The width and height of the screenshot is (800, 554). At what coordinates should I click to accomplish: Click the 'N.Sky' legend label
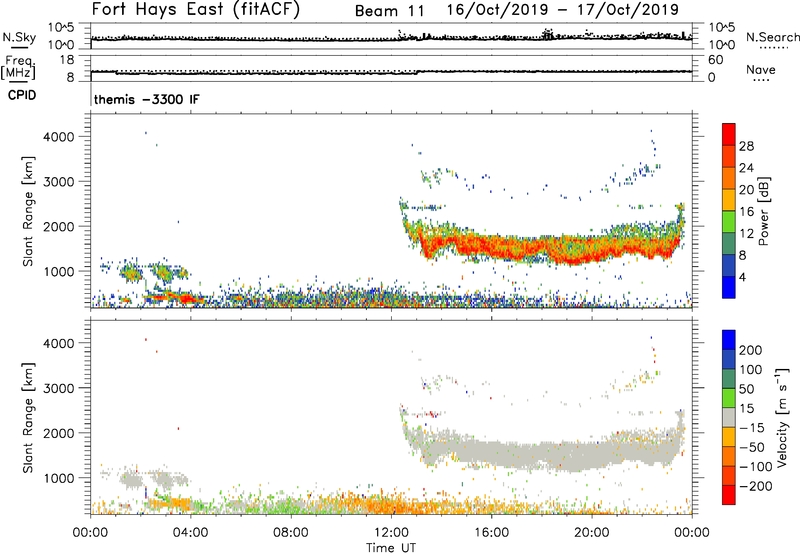coord(19,37)
